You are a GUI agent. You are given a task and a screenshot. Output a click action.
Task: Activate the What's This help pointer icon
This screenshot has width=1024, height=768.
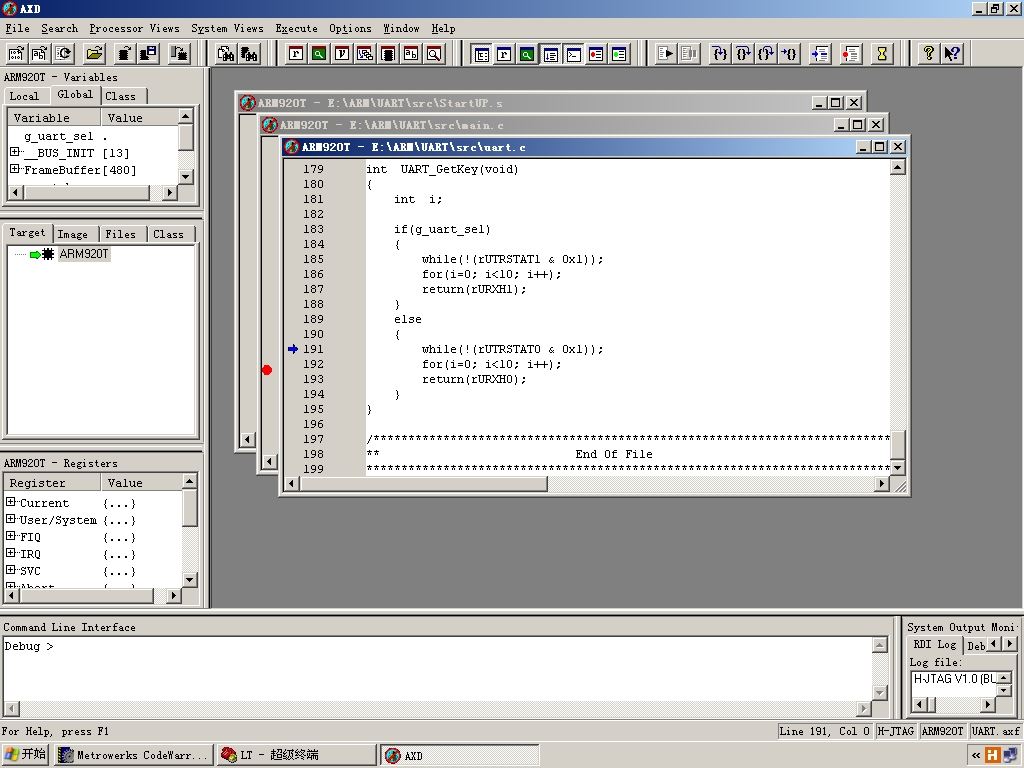pos(952,54)
